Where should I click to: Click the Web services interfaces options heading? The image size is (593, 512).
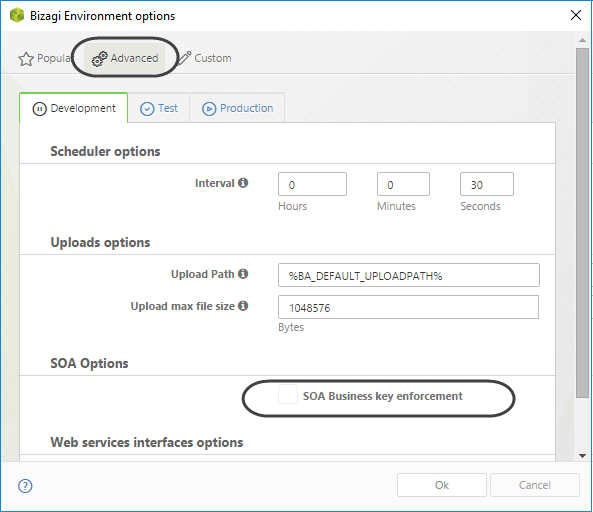pos(147,442)
